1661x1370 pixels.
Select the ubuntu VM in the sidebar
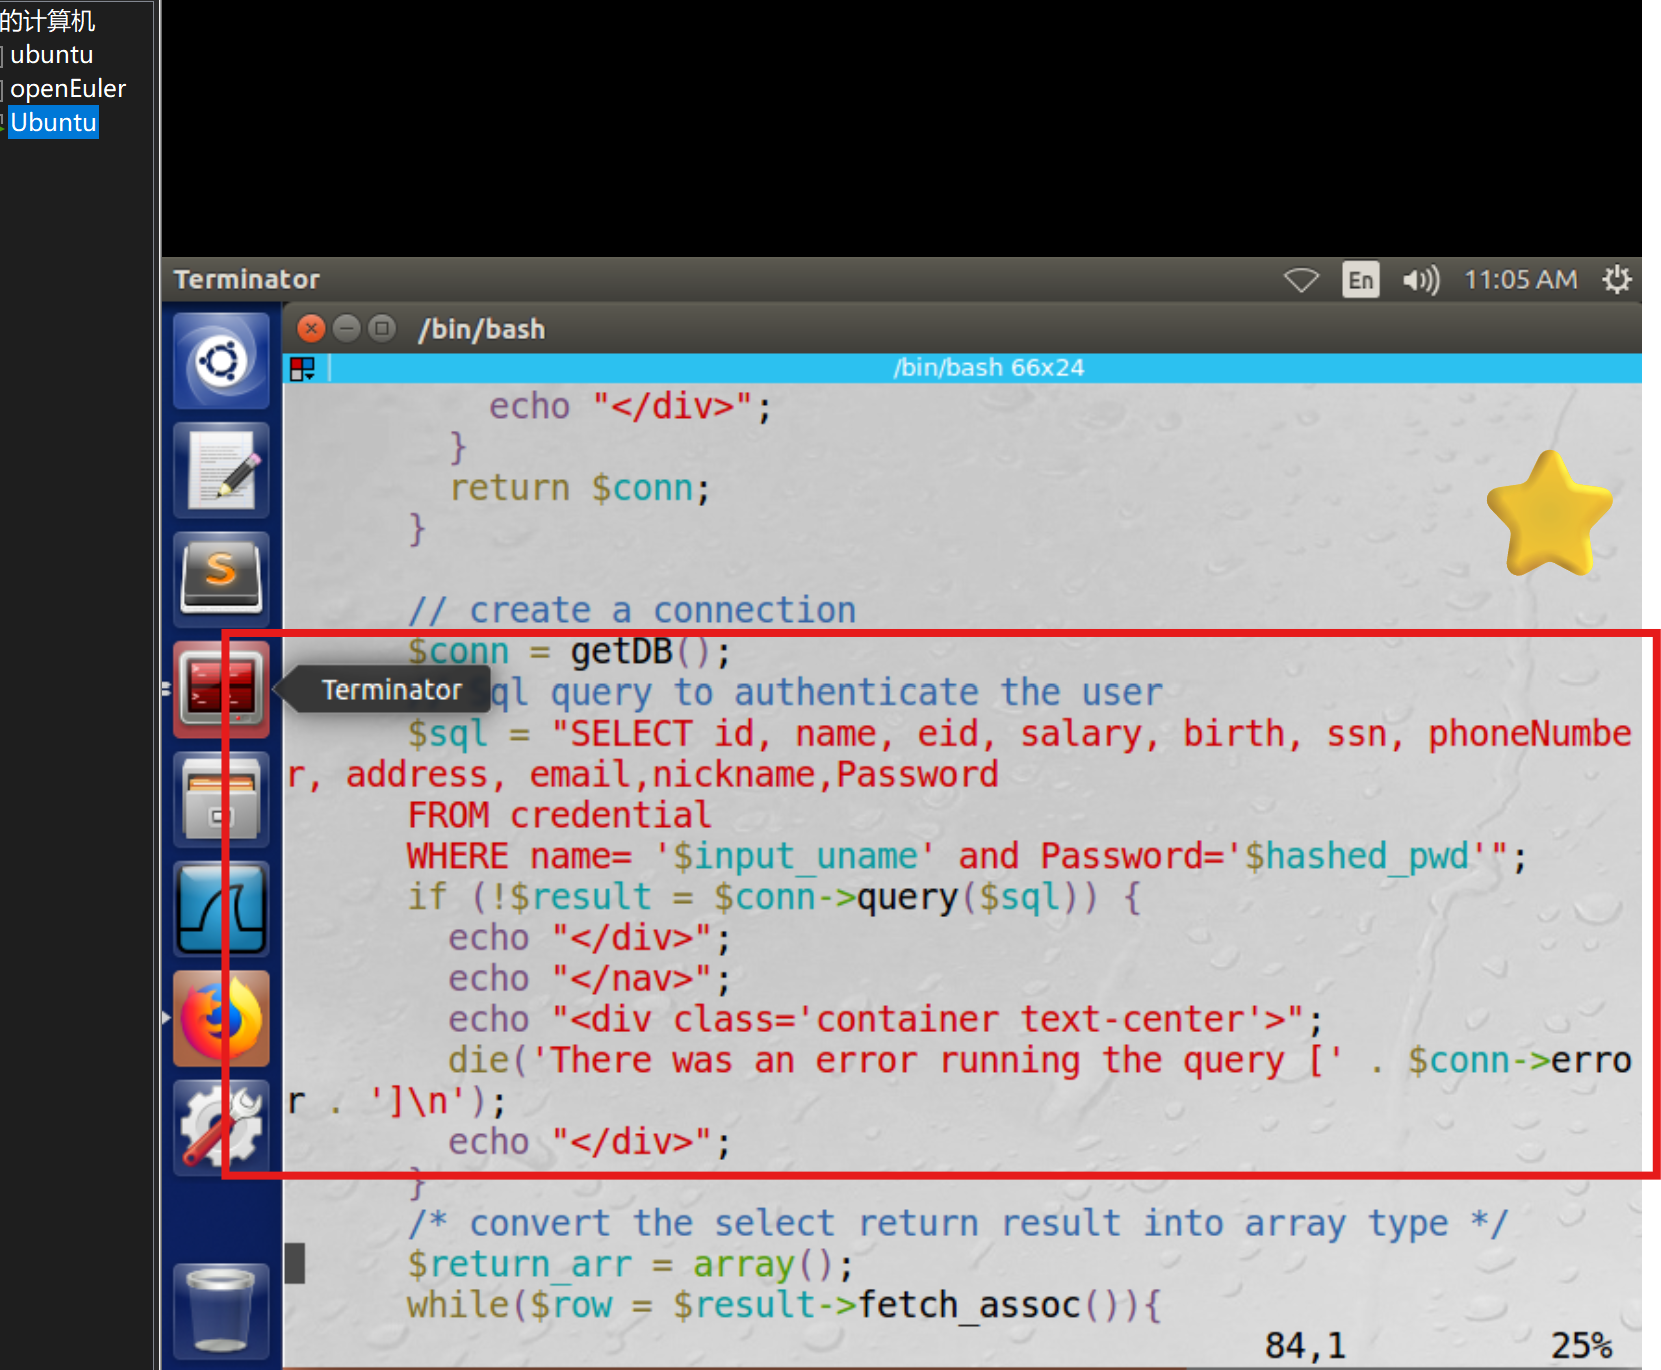pos(51,54)
